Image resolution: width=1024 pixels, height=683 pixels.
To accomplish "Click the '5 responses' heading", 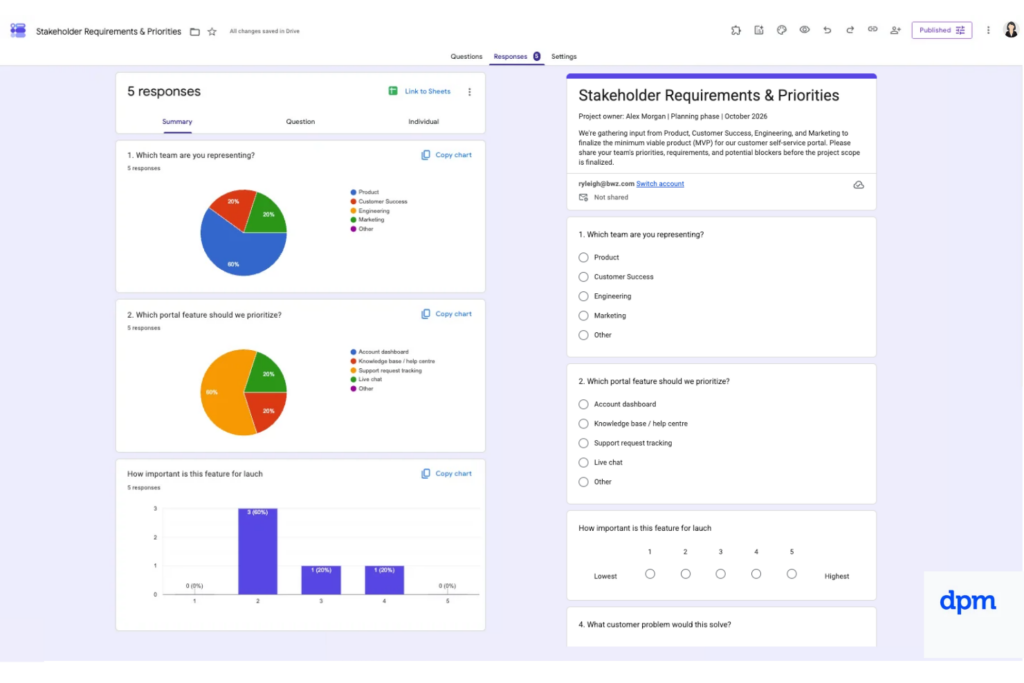I will [x=164, y=91].
